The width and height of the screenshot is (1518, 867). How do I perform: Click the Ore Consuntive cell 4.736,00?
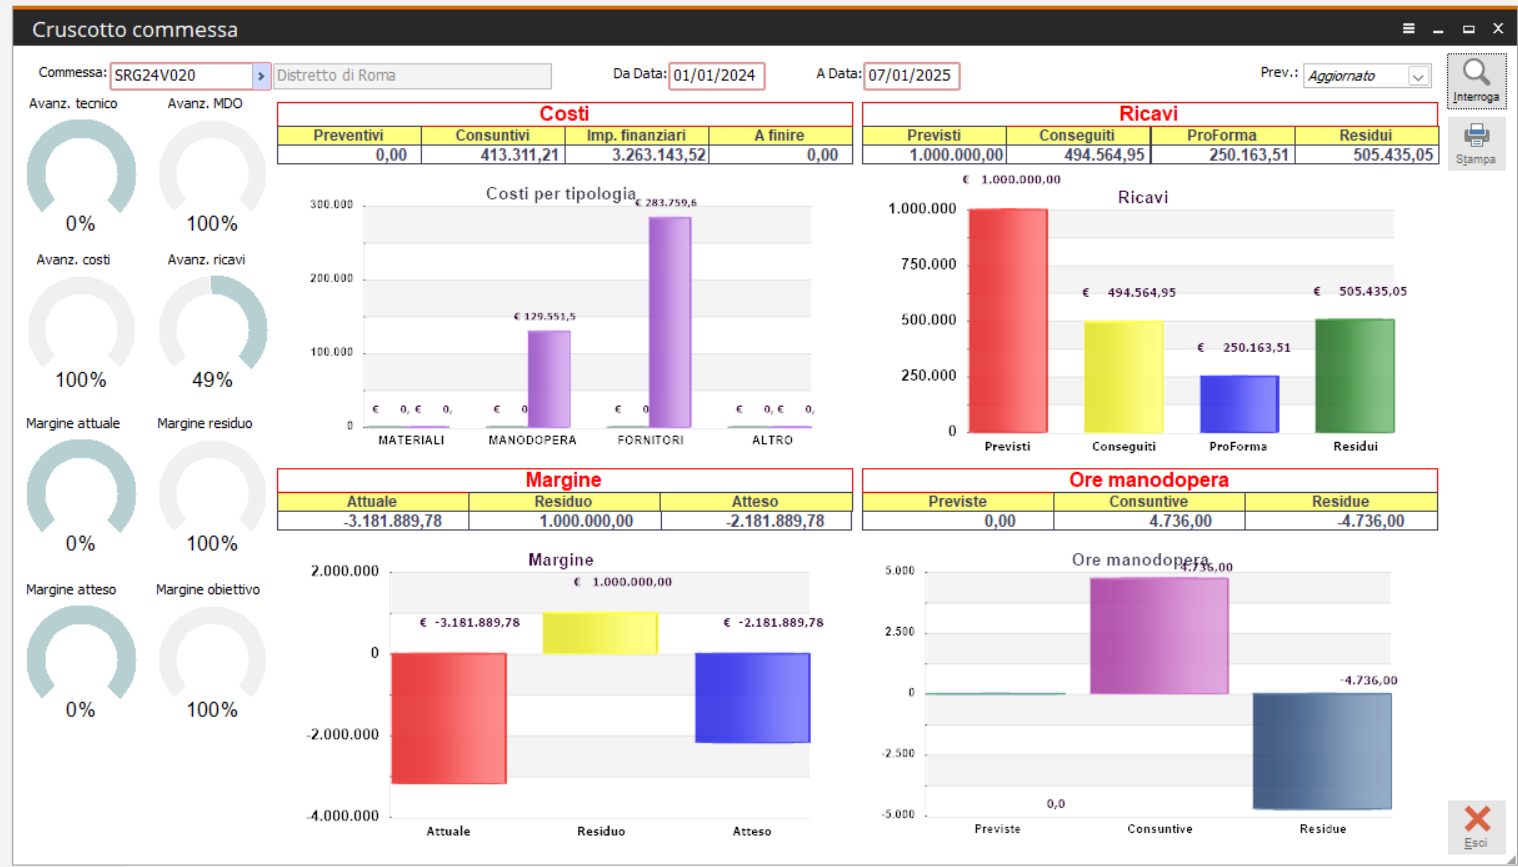point(1149,521)
